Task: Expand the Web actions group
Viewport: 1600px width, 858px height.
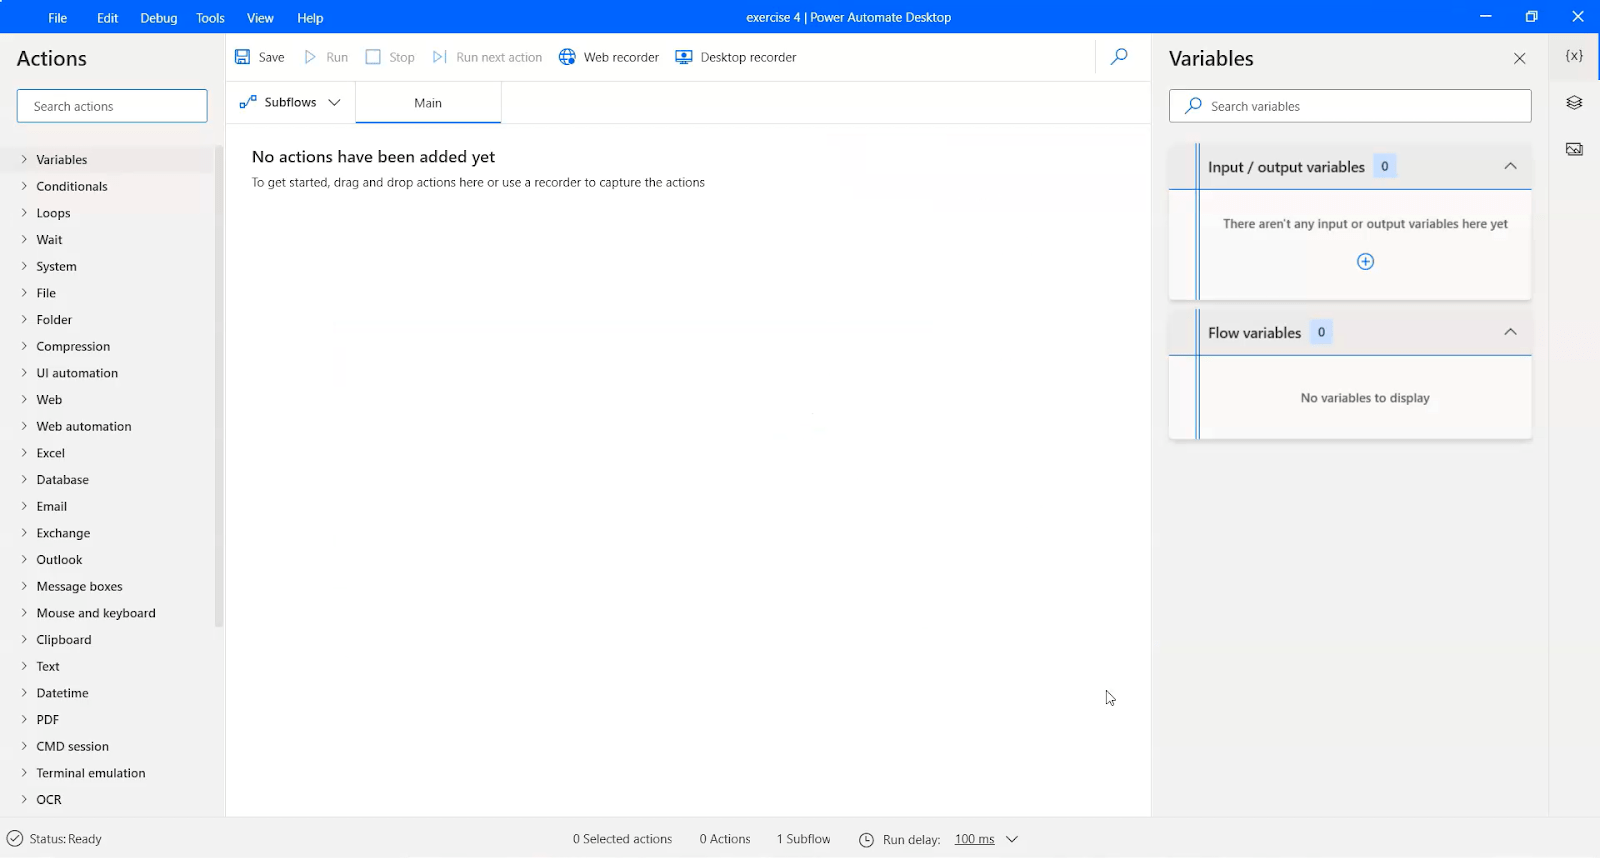Action: pyautogui.click(x=24, y=399)
